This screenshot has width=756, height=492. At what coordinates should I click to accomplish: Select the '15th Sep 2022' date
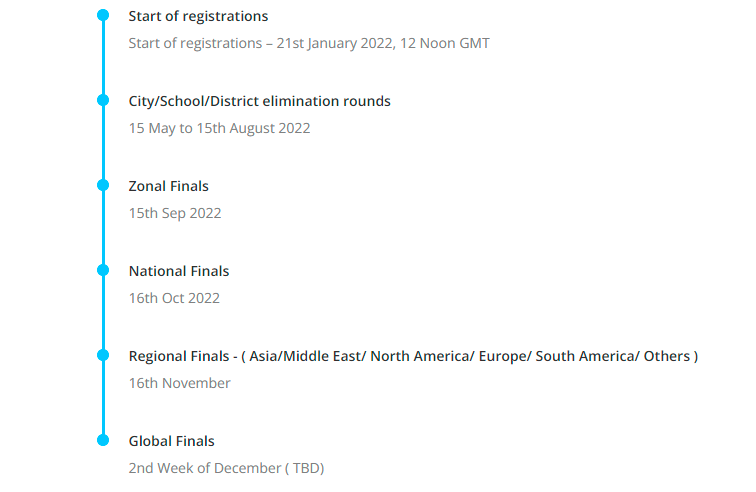coord(174,213)
